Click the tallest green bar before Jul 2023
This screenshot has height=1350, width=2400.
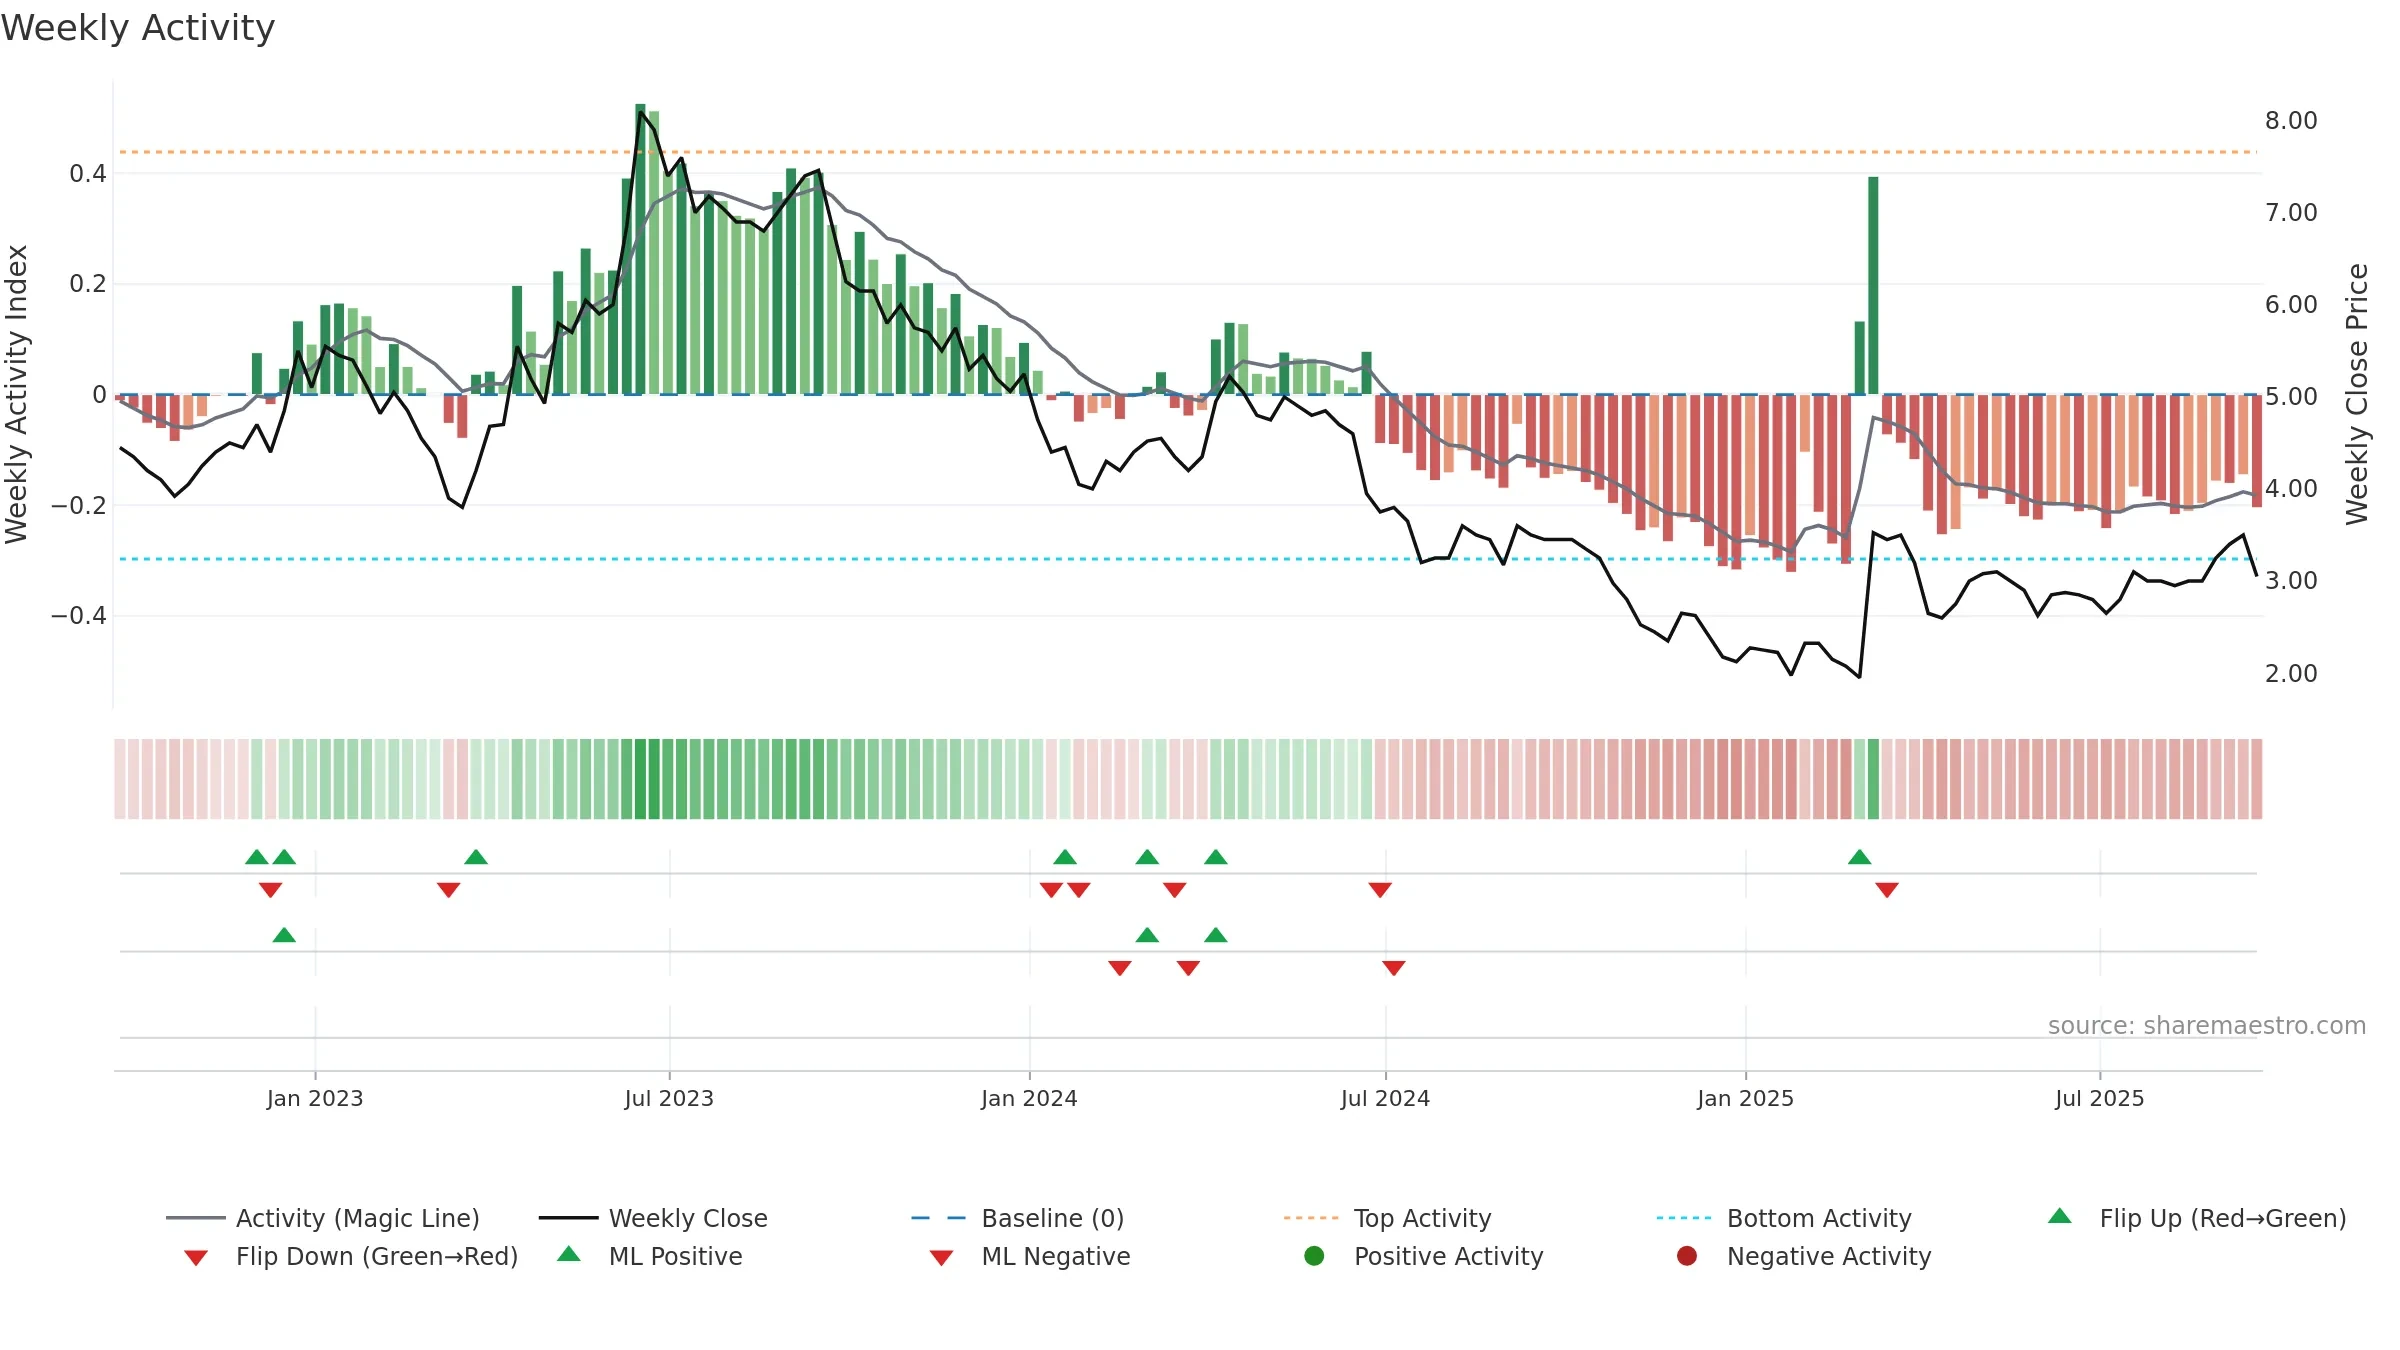pos(640,249)
